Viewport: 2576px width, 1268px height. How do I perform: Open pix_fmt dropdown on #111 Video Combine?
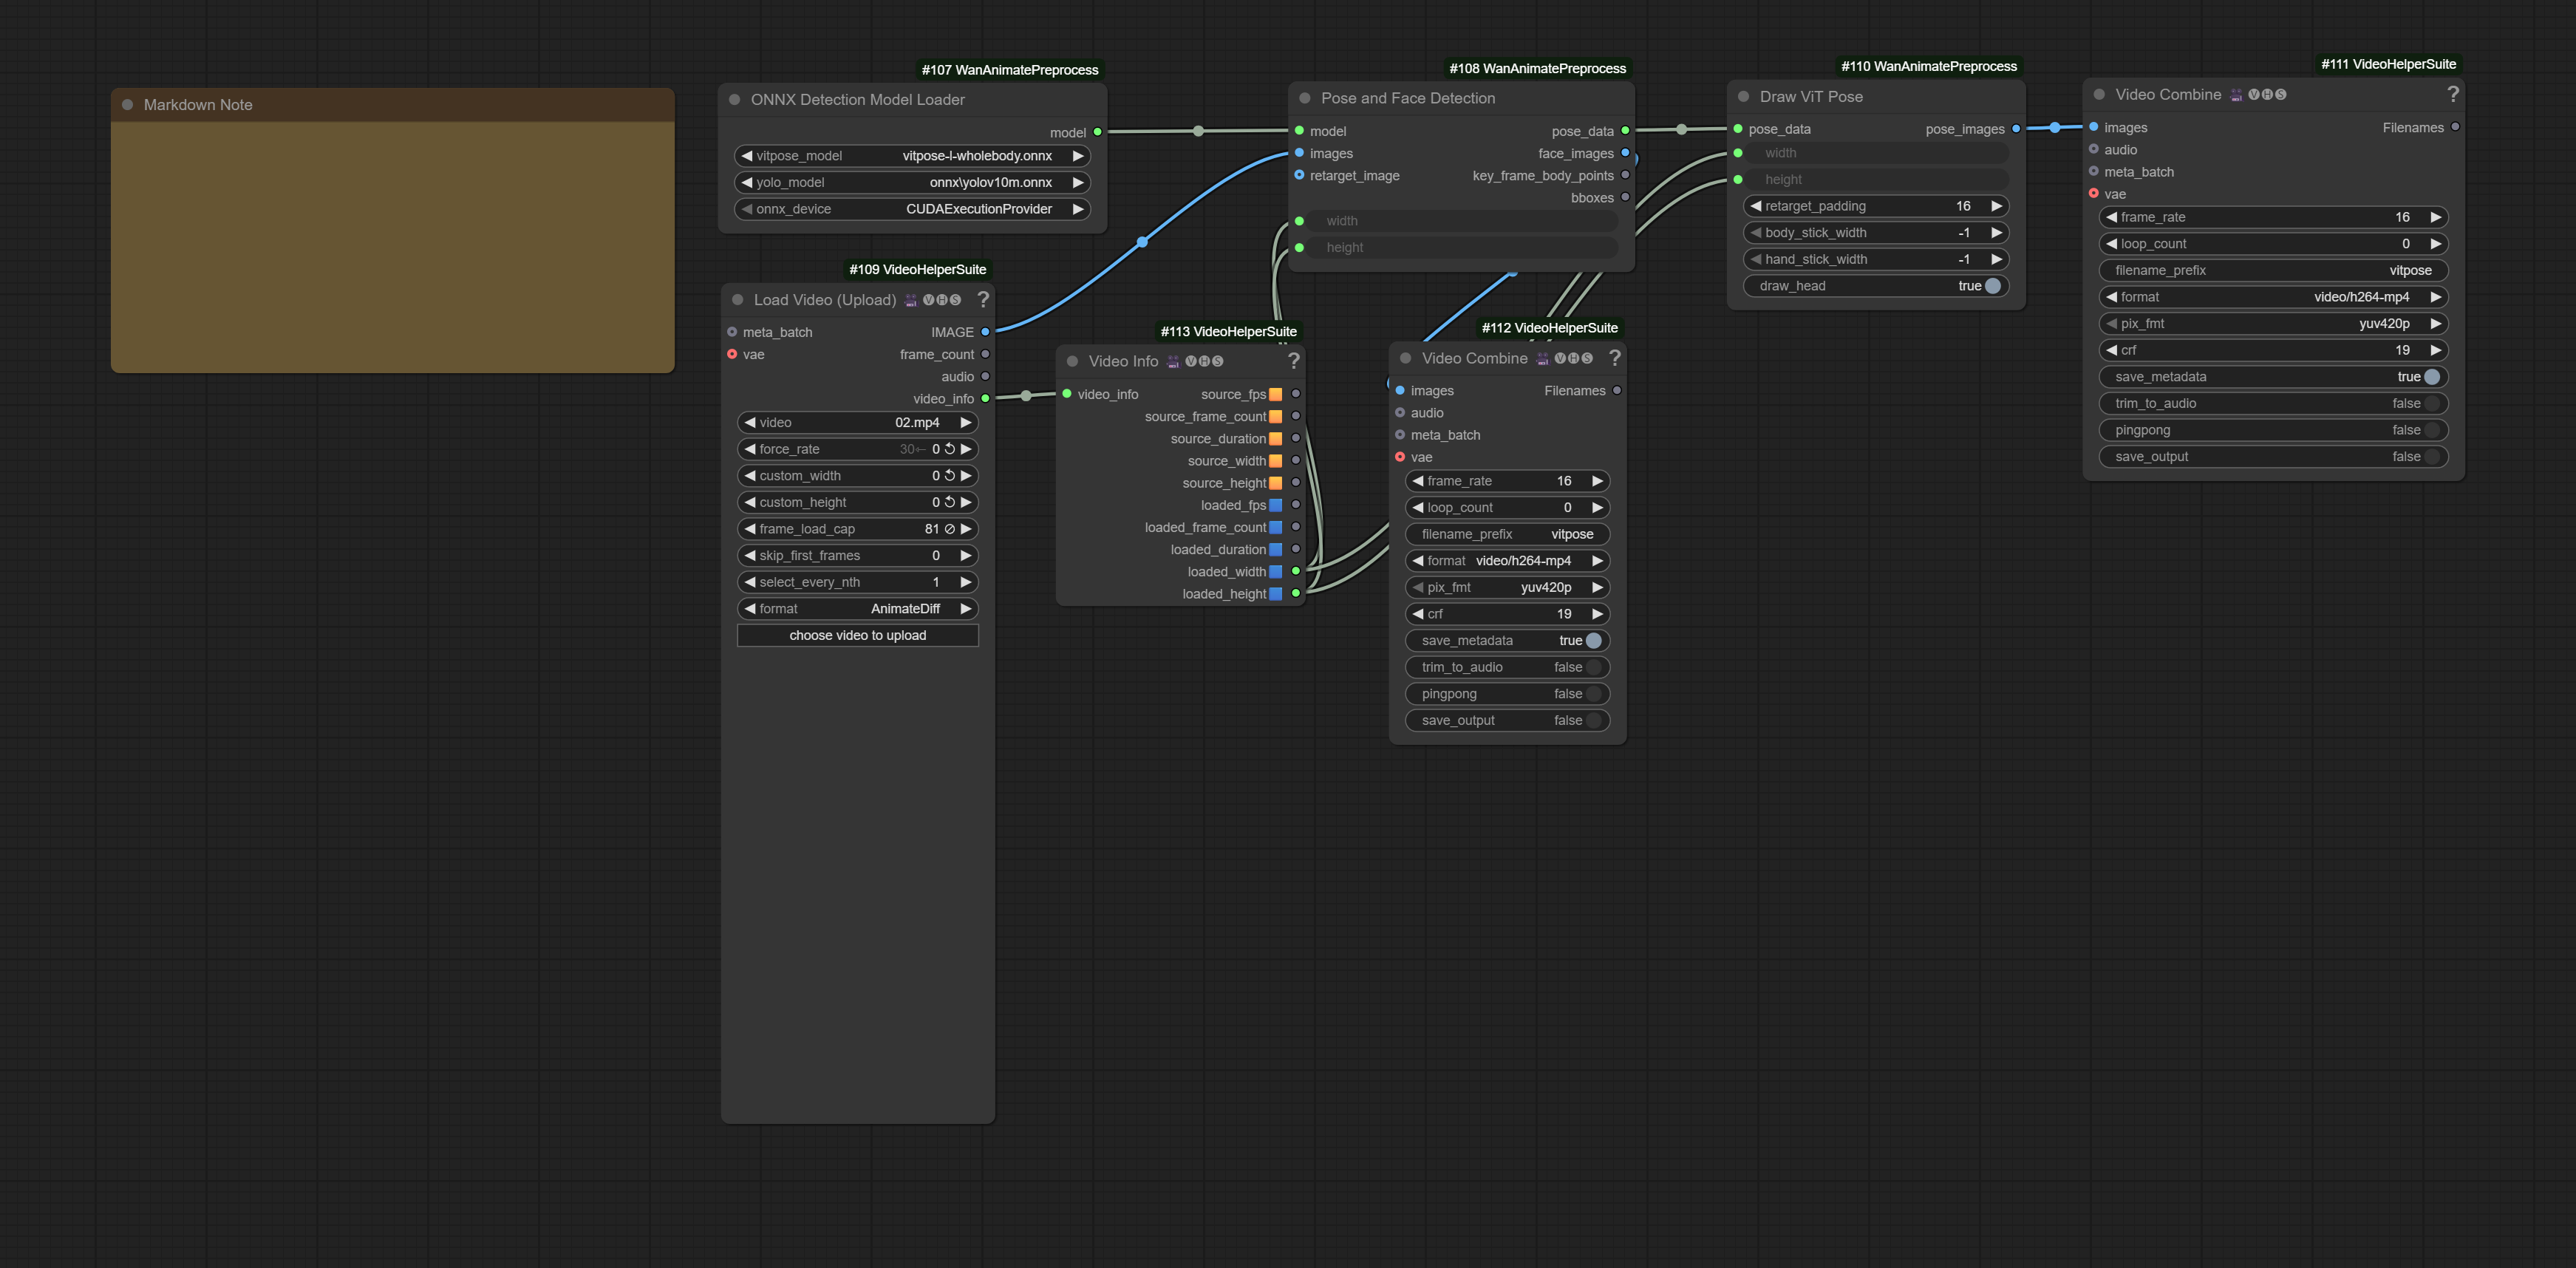tap(2273, 324)
